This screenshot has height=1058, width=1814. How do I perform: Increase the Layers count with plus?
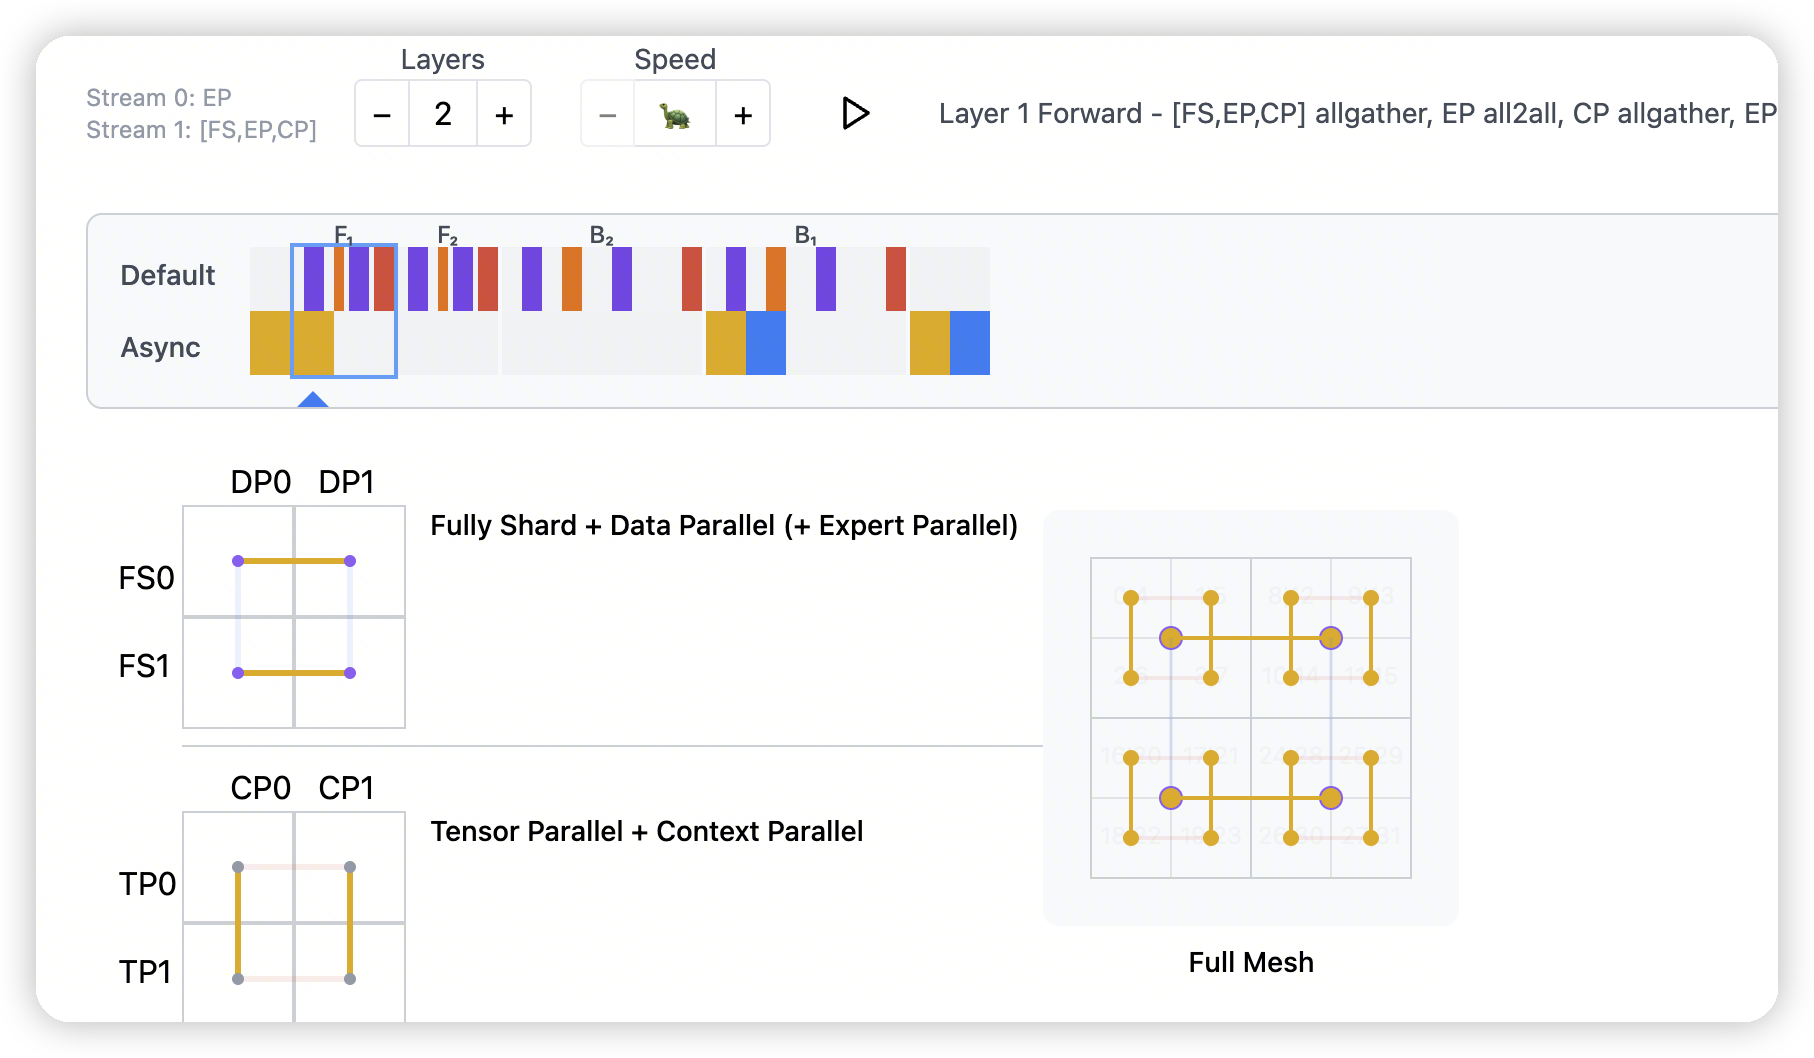tap(504, 115)
